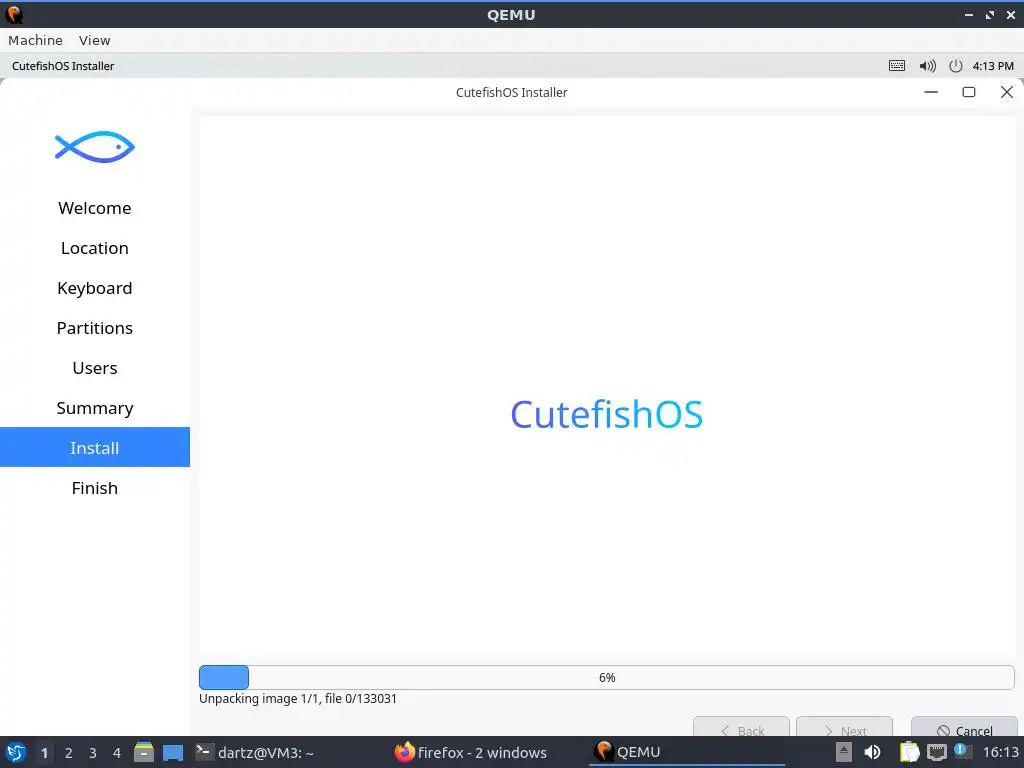Click the network tray icon
This screenshot has width=1024, height=768.
pyautogui.click(x=936, y=752)
